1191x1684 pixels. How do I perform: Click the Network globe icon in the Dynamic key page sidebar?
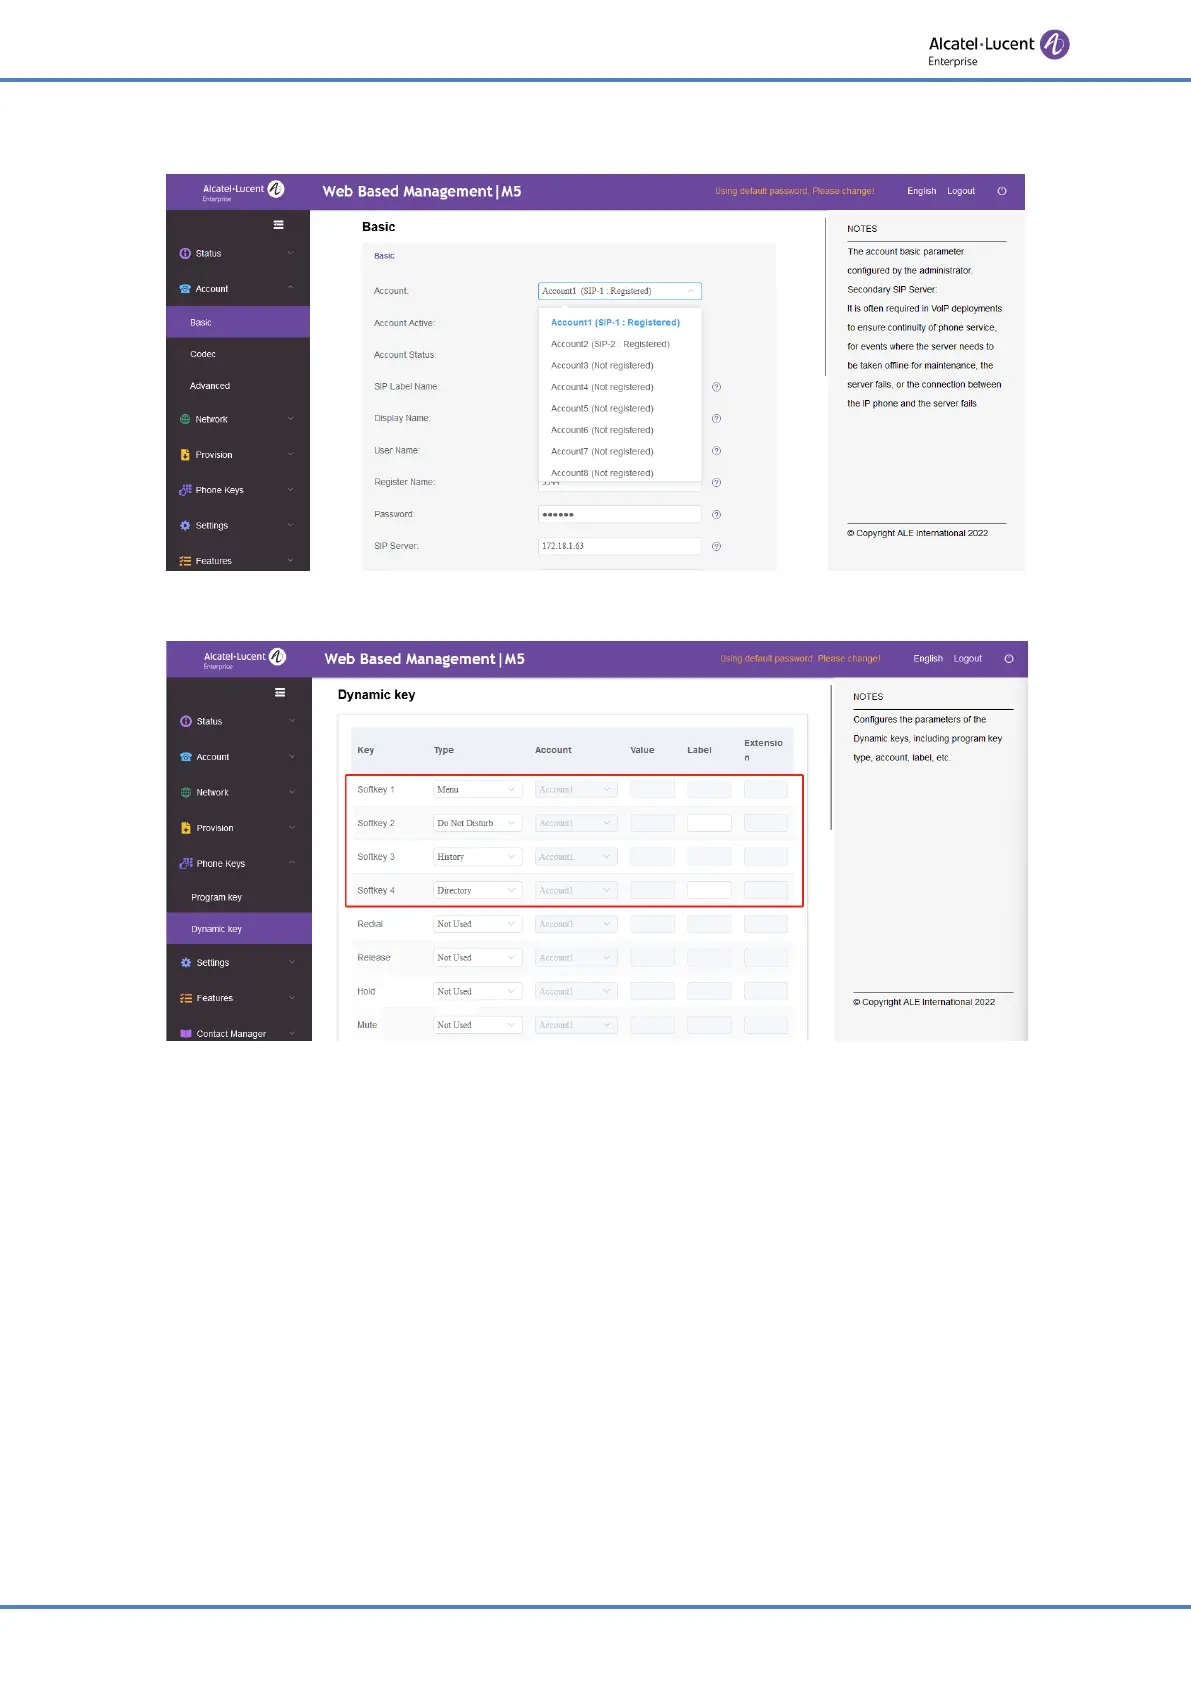(x=186, y=793)
